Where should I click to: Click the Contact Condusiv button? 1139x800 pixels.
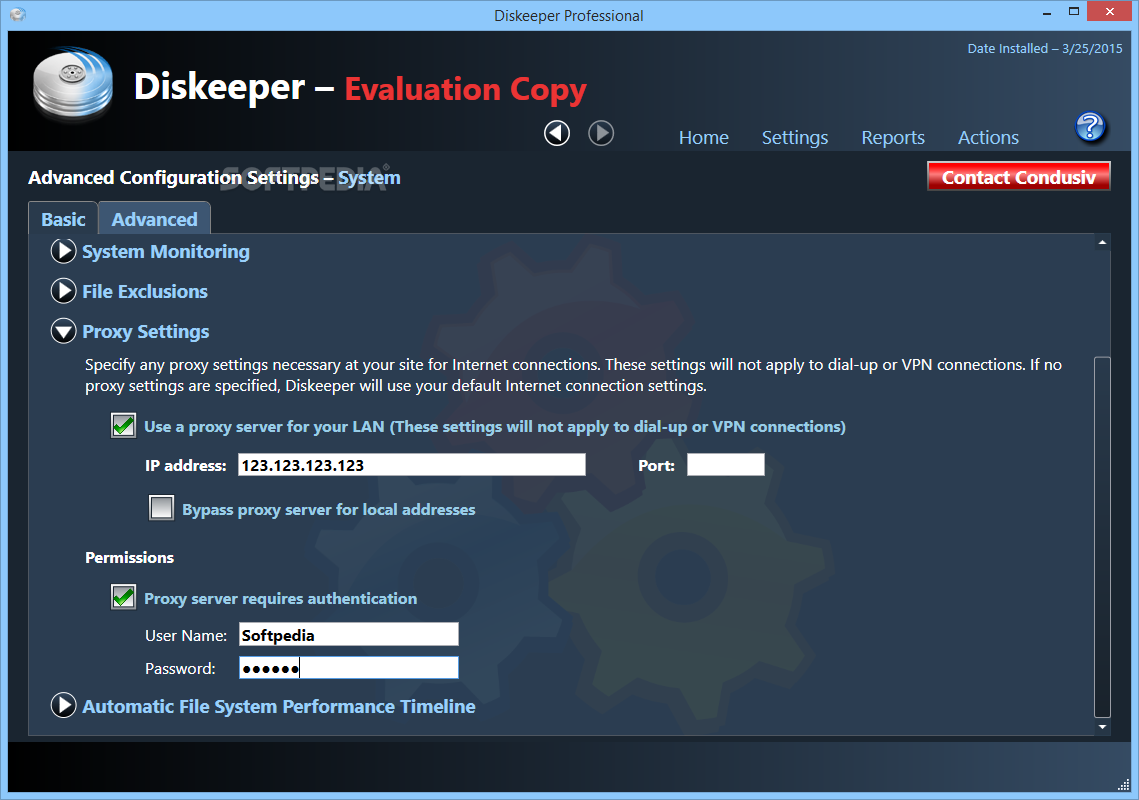(1018, 177)
